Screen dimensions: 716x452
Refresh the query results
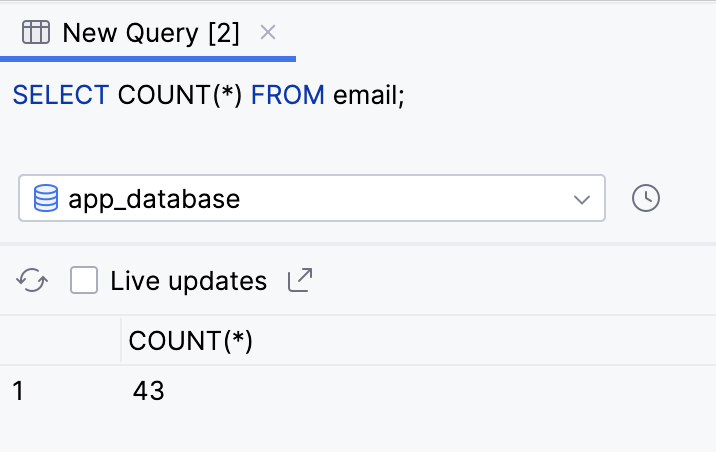tap(32, 281)
